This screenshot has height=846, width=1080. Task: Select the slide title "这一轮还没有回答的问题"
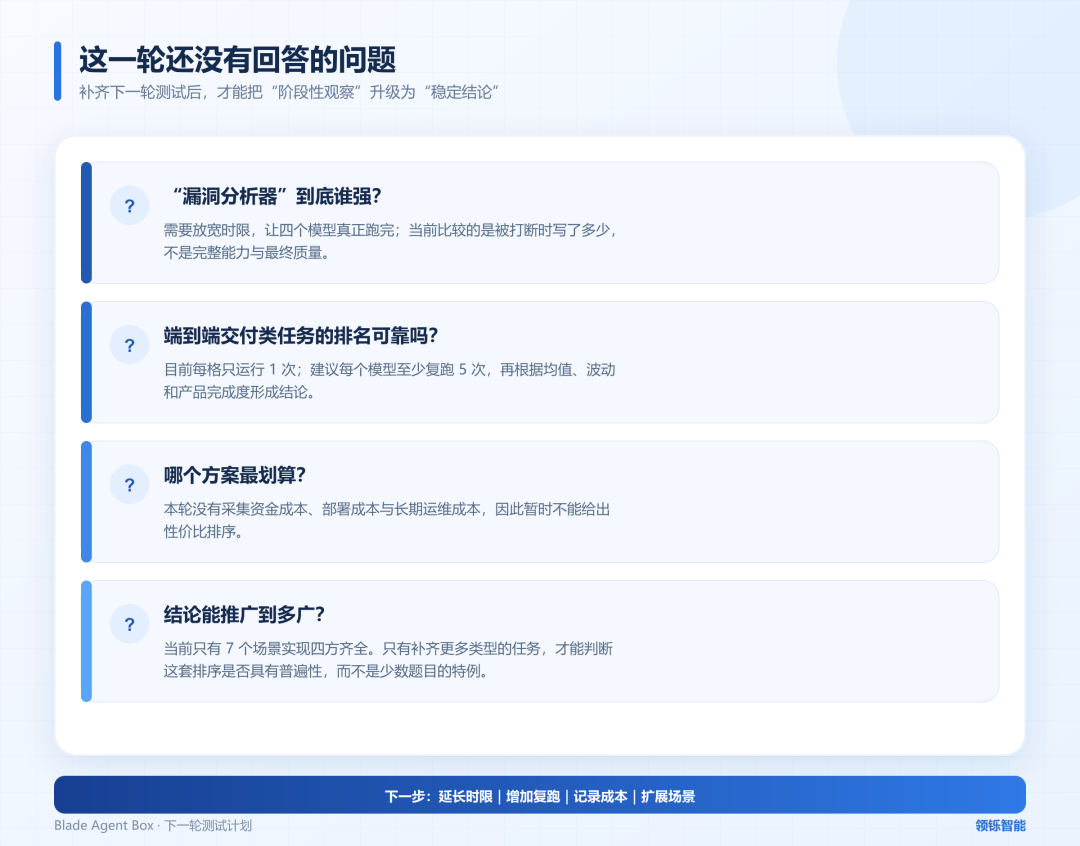coord(238,60)
